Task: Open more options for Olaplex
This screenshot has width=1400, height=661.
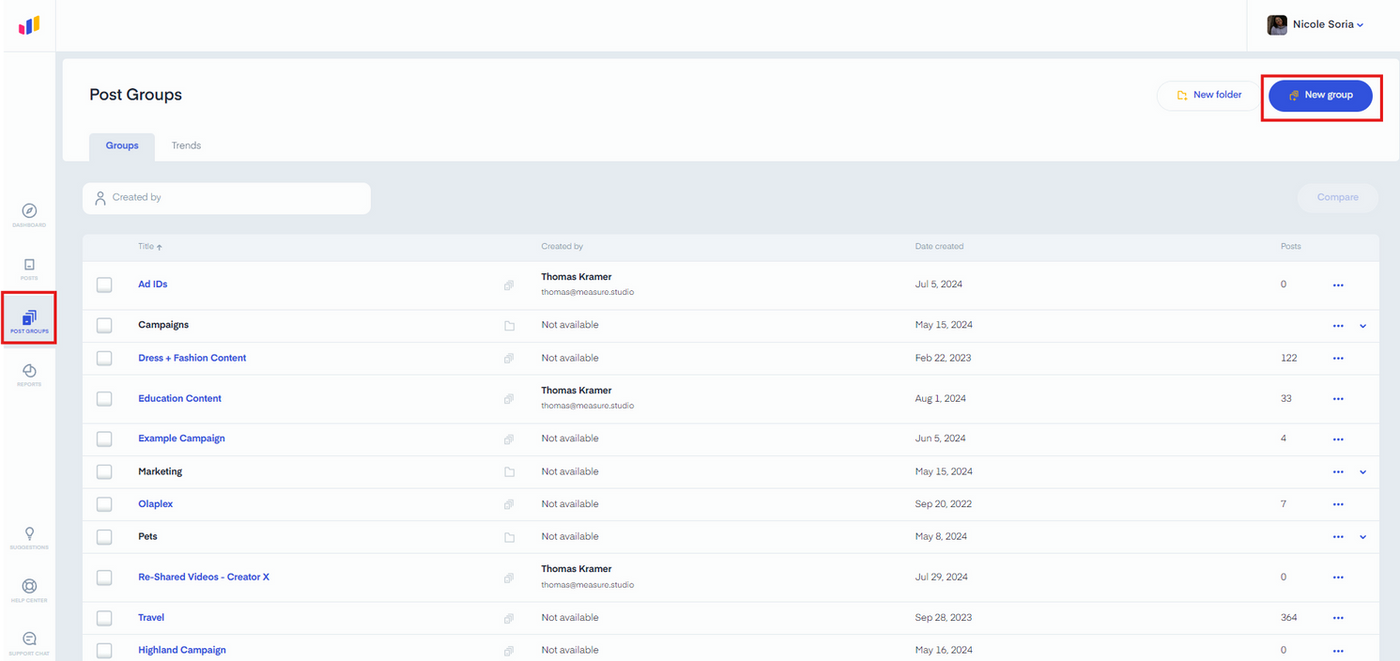Action: [1338, 504]
